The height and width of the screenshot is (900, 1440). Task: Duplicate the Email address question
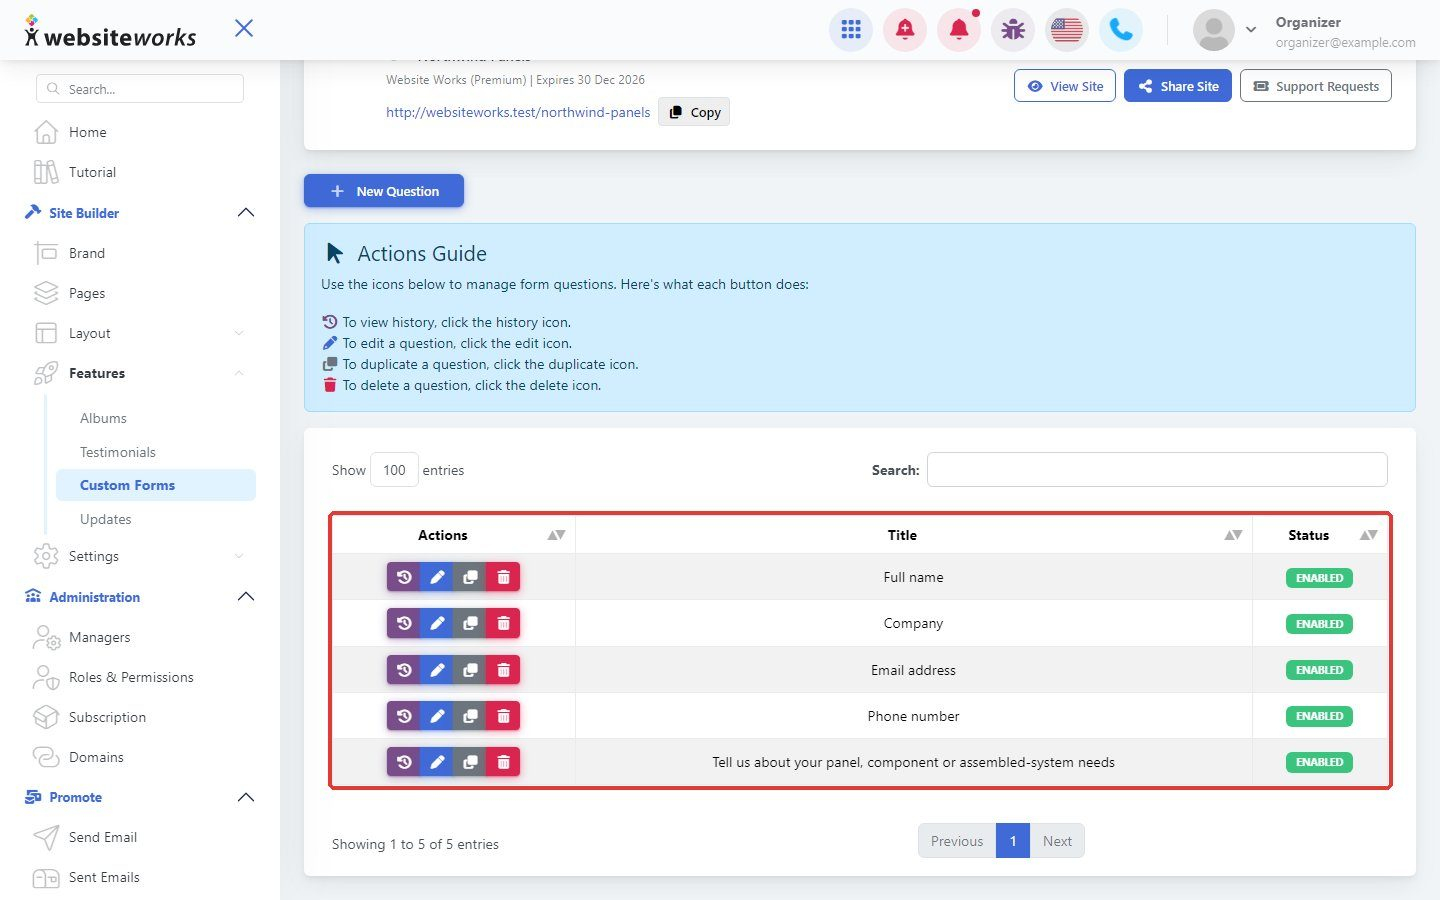click(470, 670)
